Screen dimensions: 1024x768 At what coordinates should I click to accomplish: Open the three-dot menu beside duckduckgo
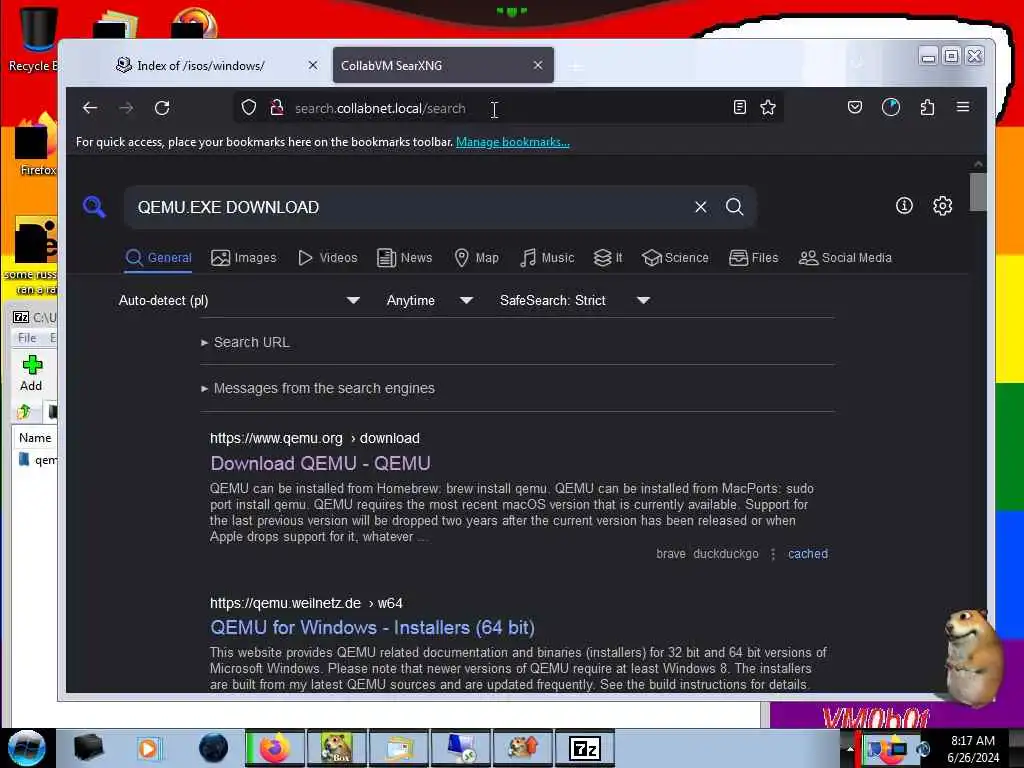point(773,554)
